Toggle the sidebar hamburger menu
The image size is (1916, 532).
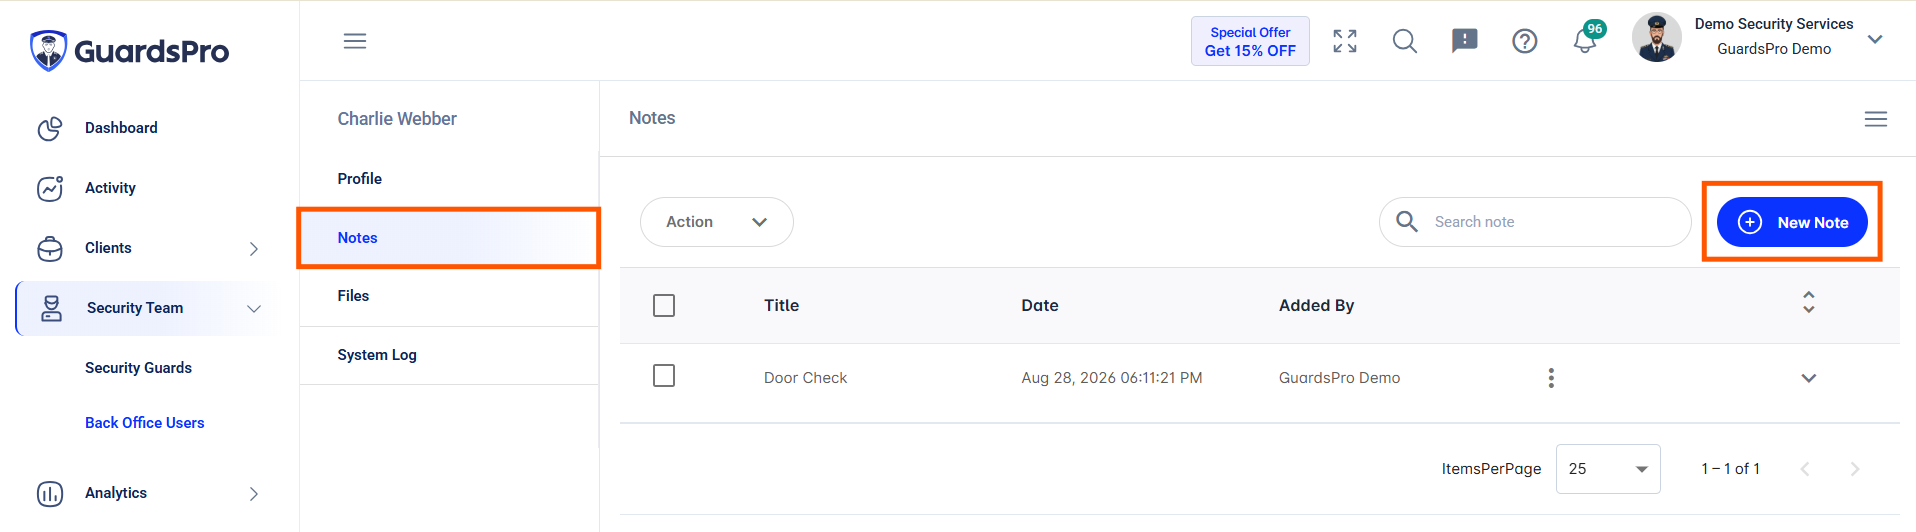tap(355, 41)
